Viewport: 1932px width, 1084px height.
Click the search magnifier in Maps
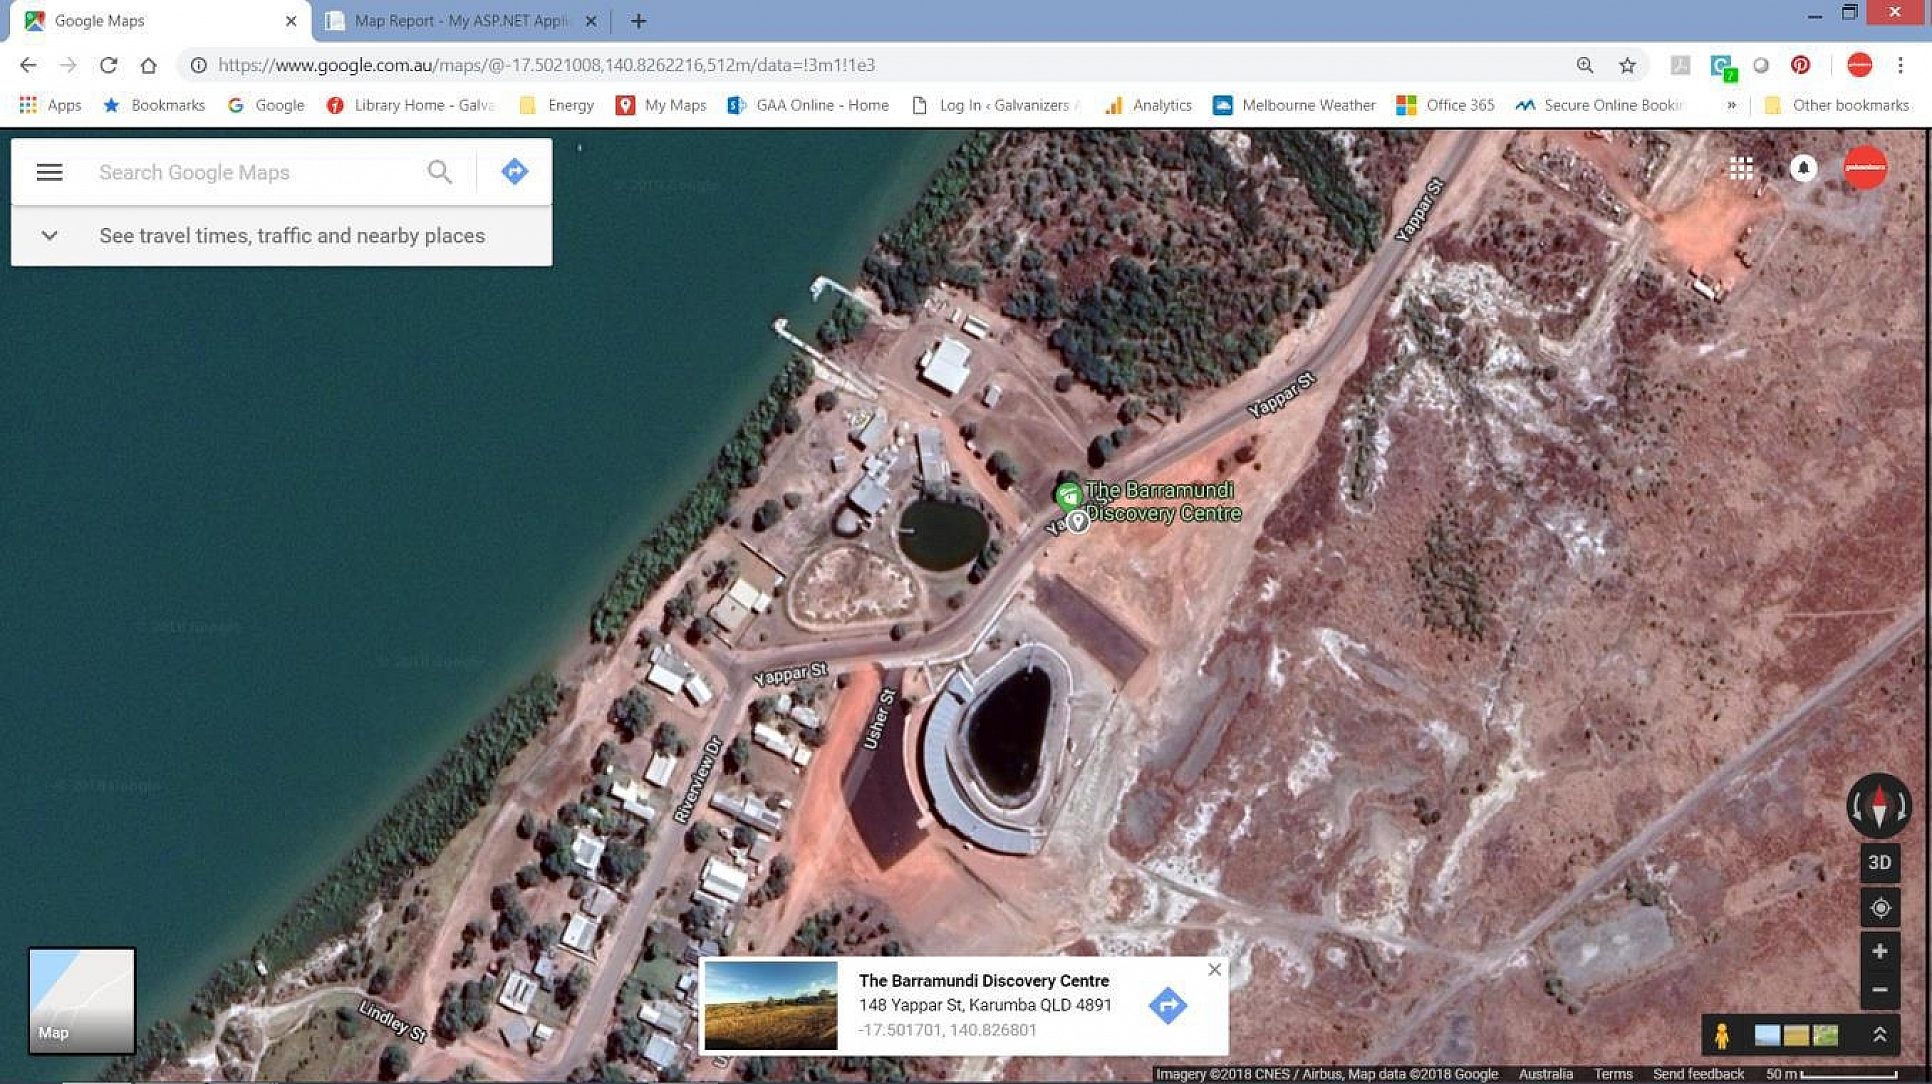439,172
